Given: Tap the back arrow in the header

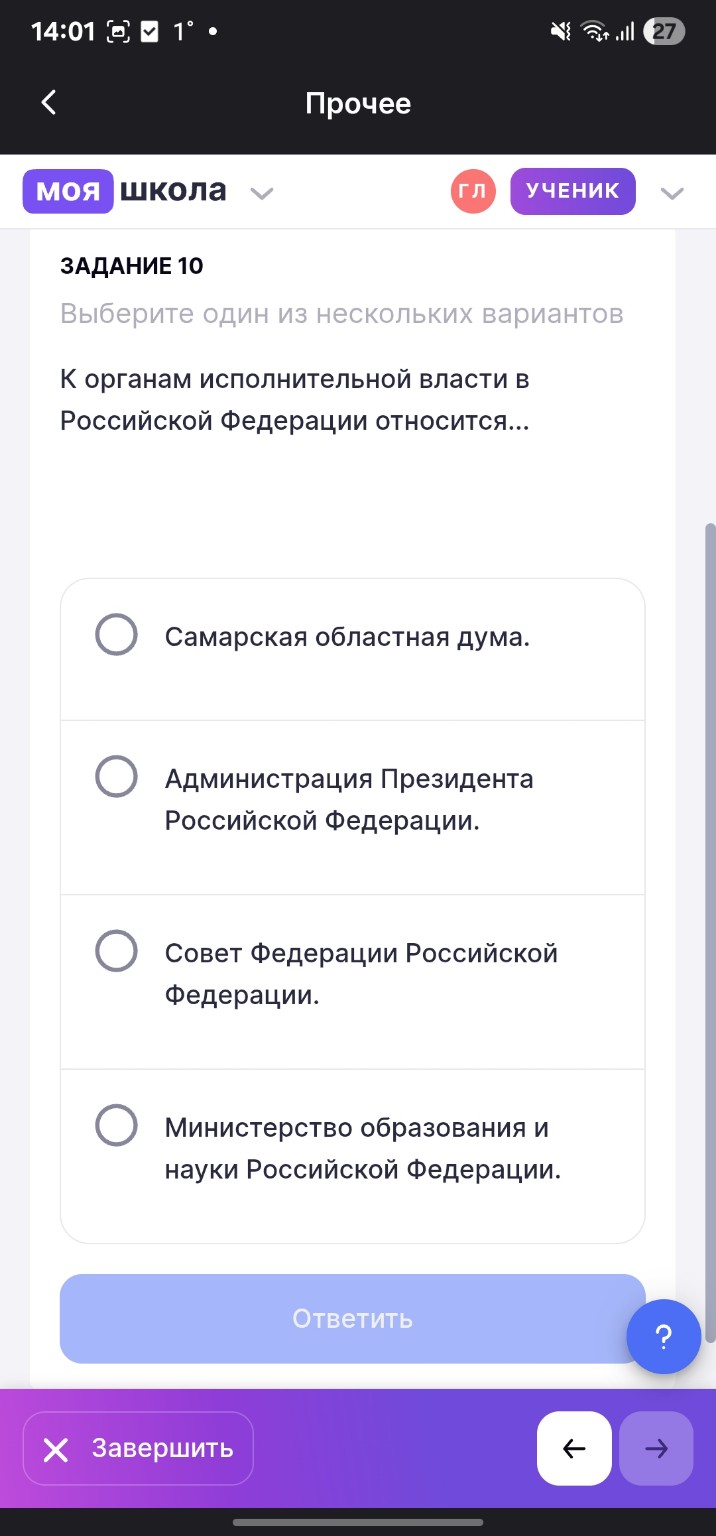Looking at the screenshot, I should point(47,102).
